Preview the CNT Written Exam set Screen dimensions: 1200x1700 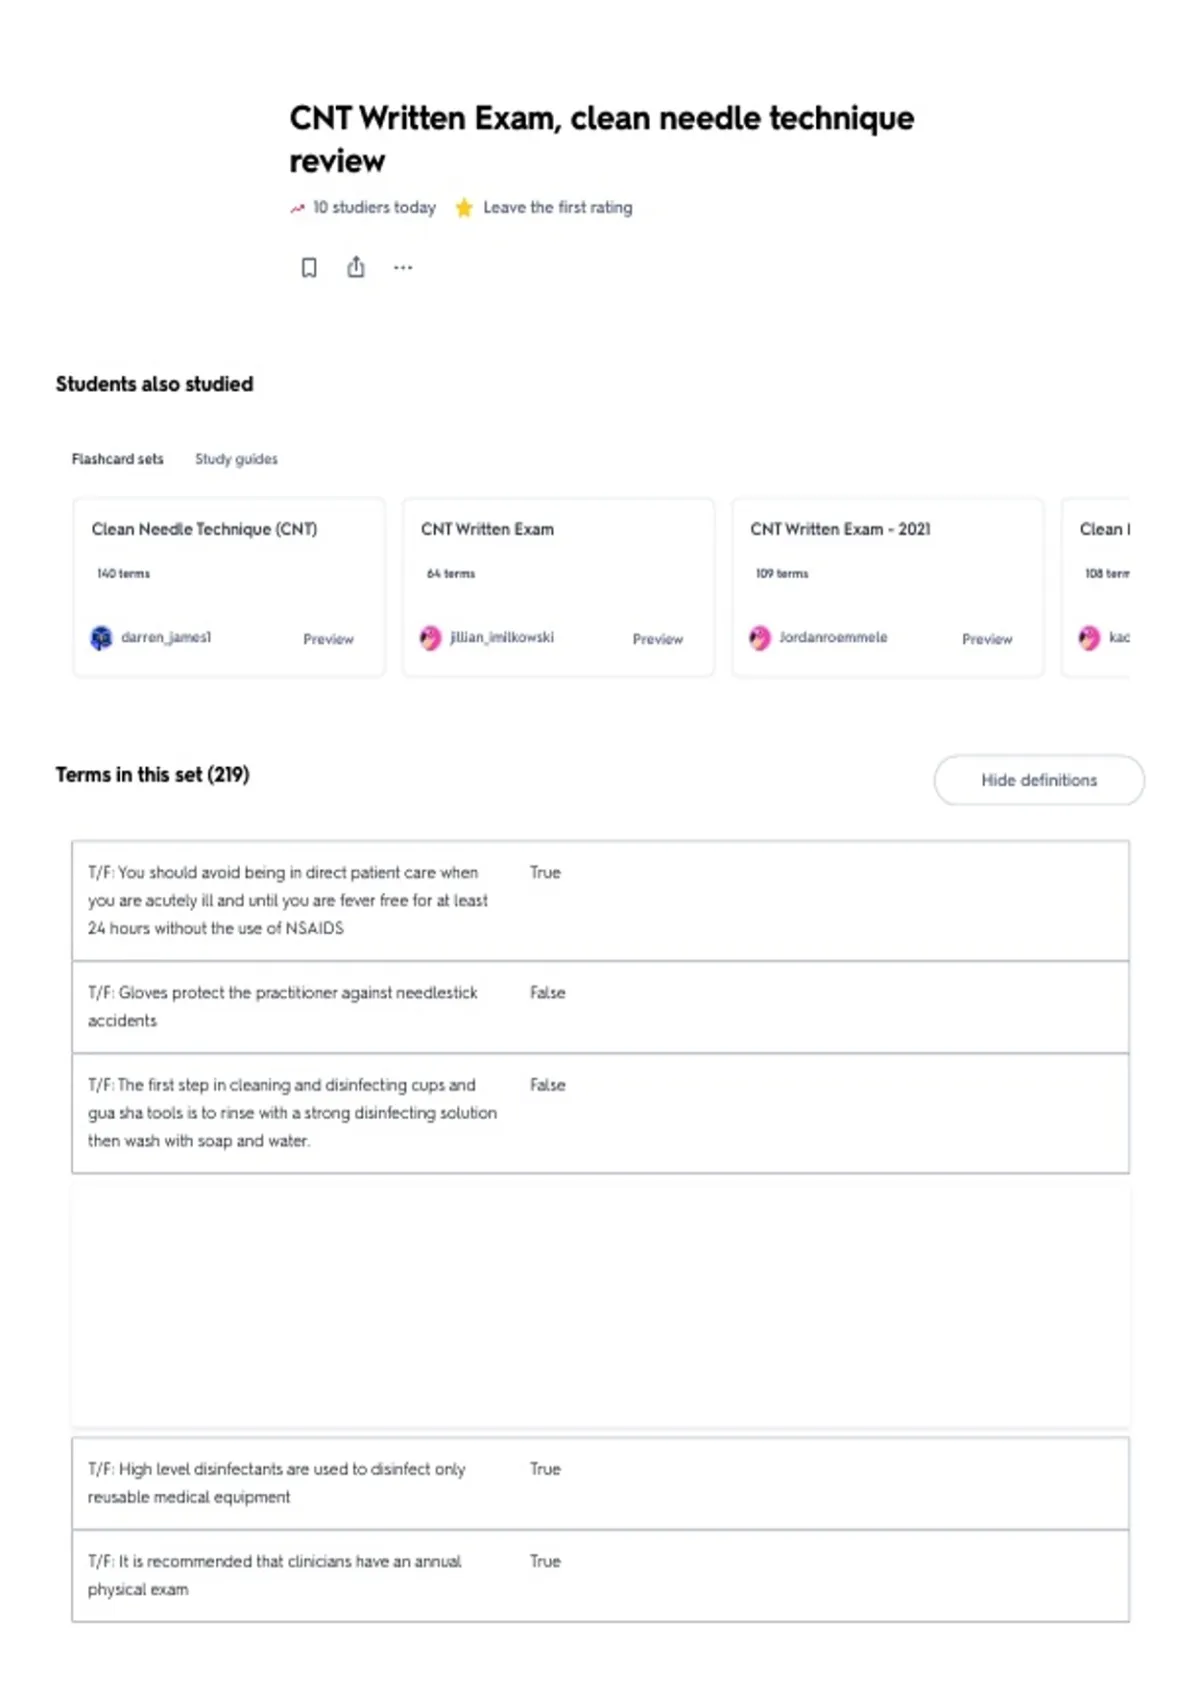(657, 639)
